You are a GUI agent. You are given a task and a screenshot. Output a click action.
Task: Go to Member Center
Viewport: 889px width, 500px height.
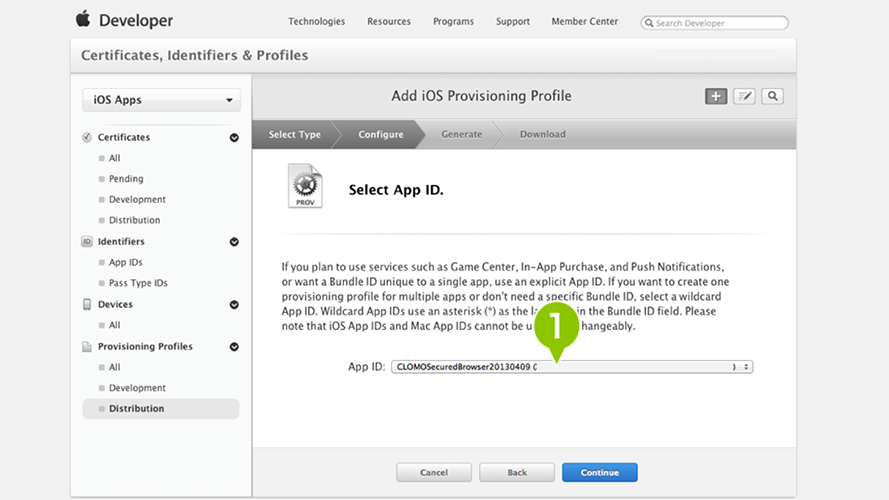pos(585,22)
